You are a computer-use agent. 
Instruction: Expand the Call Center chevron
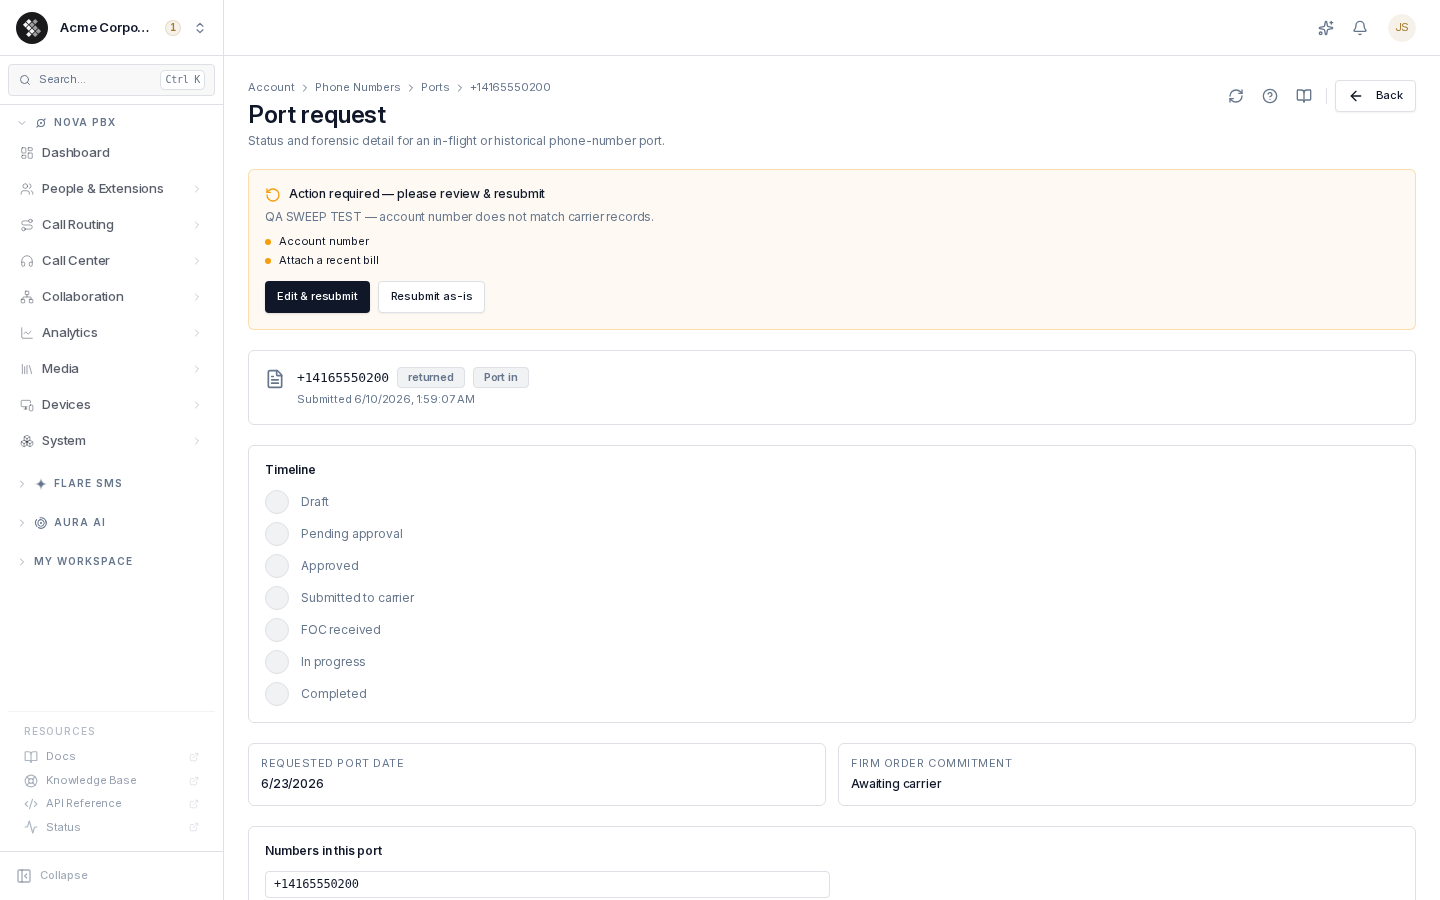[197, 261]
